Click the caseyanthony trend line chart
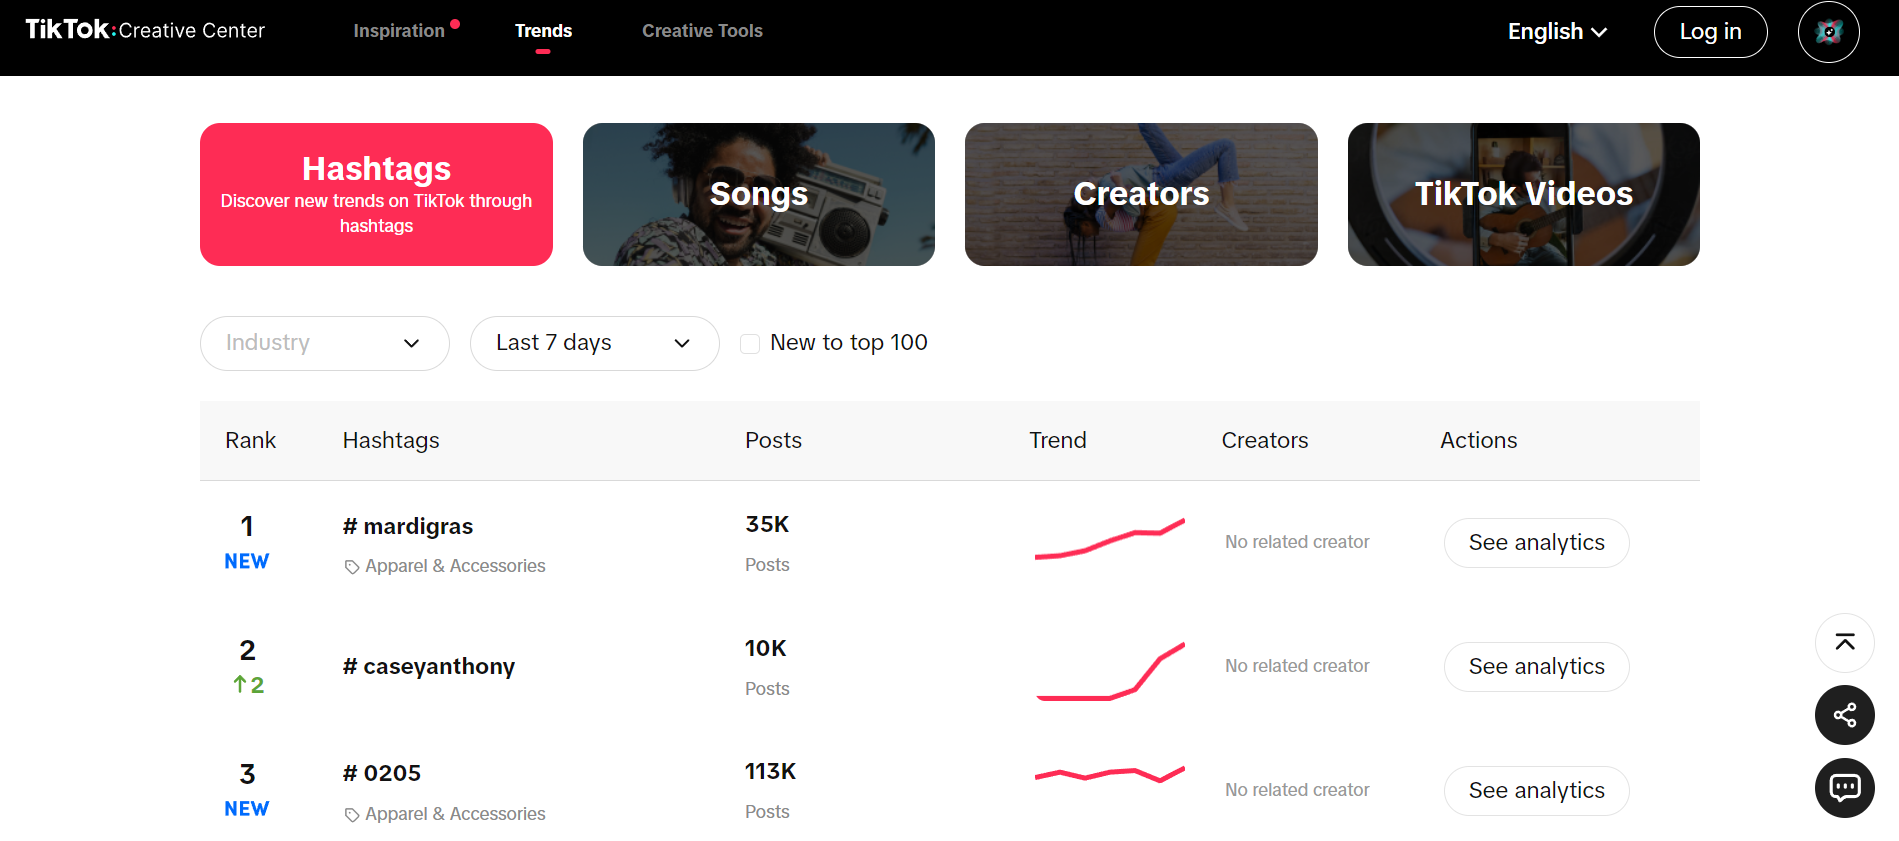The image size is (1899, 841). click(1109, 672)
